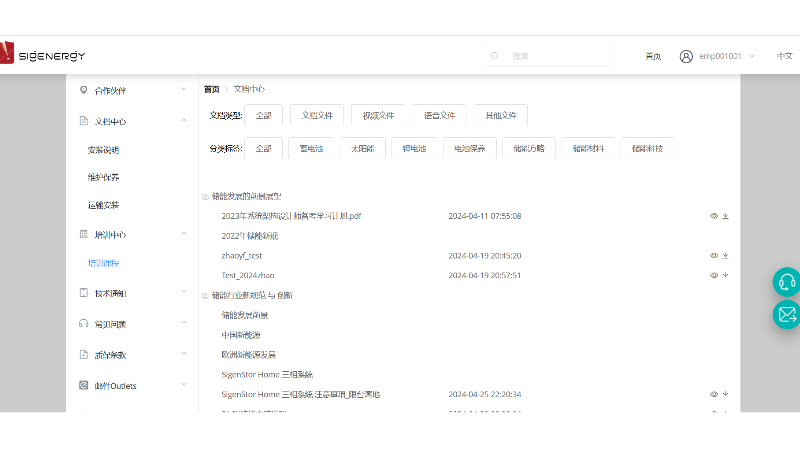Switch language via 中文 in the header
Image resolution: width=800 pixels, height=453 pixels.
(x=784, y=56)
